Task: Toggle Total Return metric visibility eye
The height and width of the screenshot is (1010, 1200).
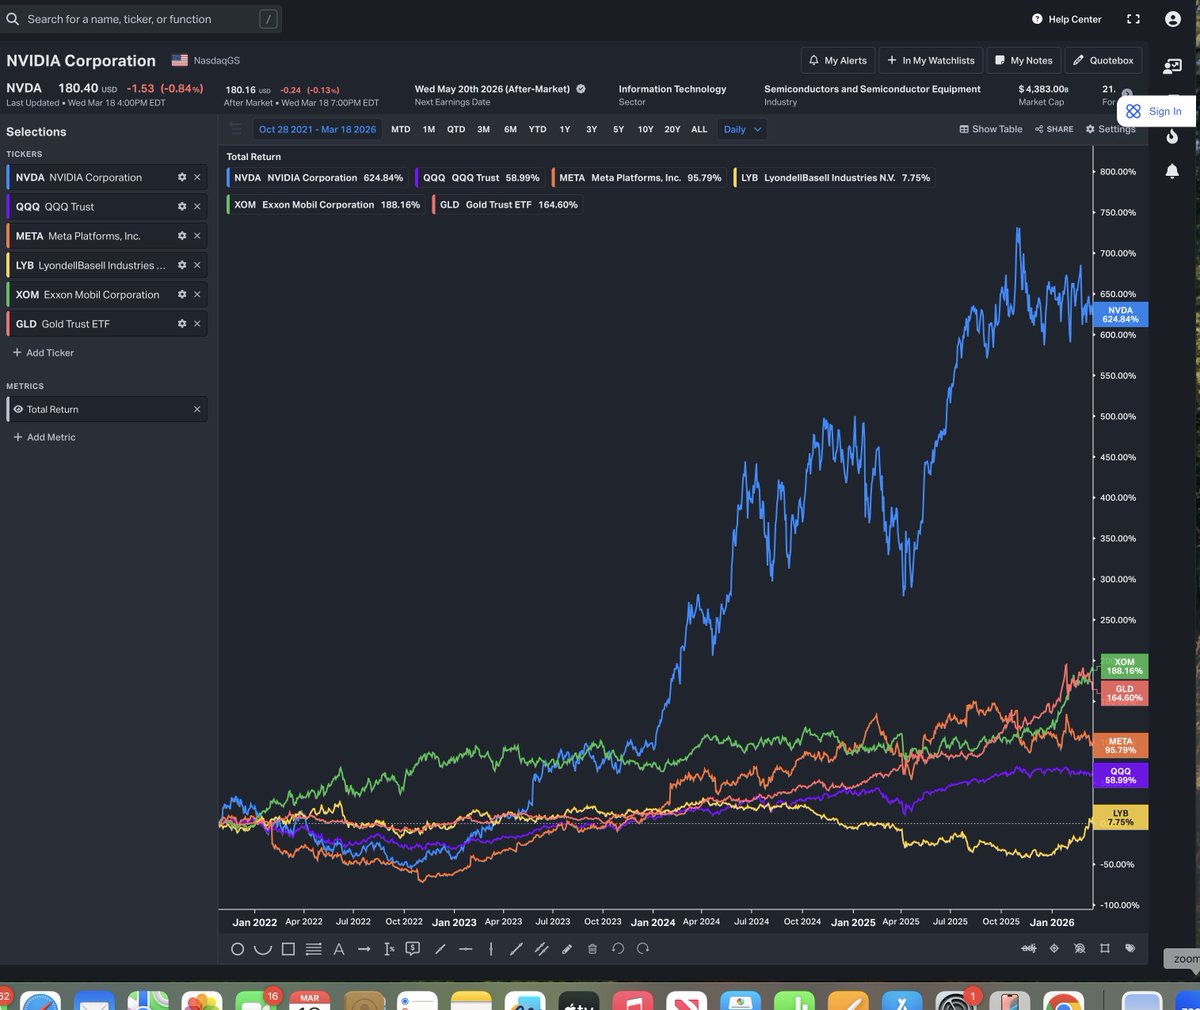Action: pyautogui.click(x=18, y=409)
